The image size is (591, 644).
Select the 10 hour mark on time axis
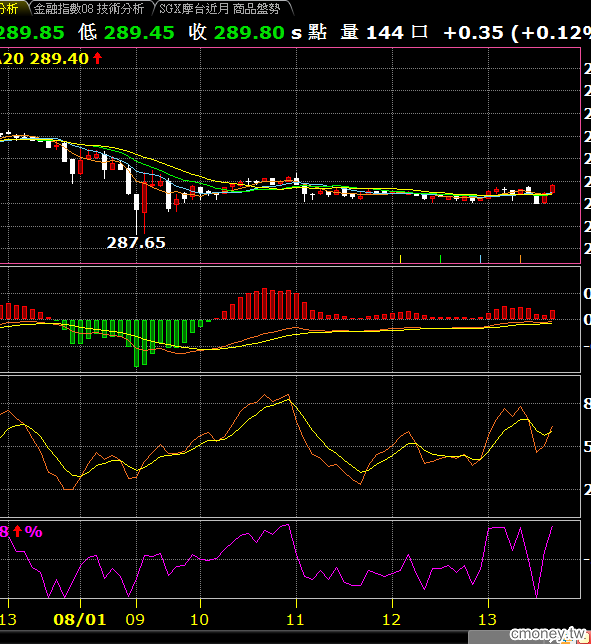199,619
